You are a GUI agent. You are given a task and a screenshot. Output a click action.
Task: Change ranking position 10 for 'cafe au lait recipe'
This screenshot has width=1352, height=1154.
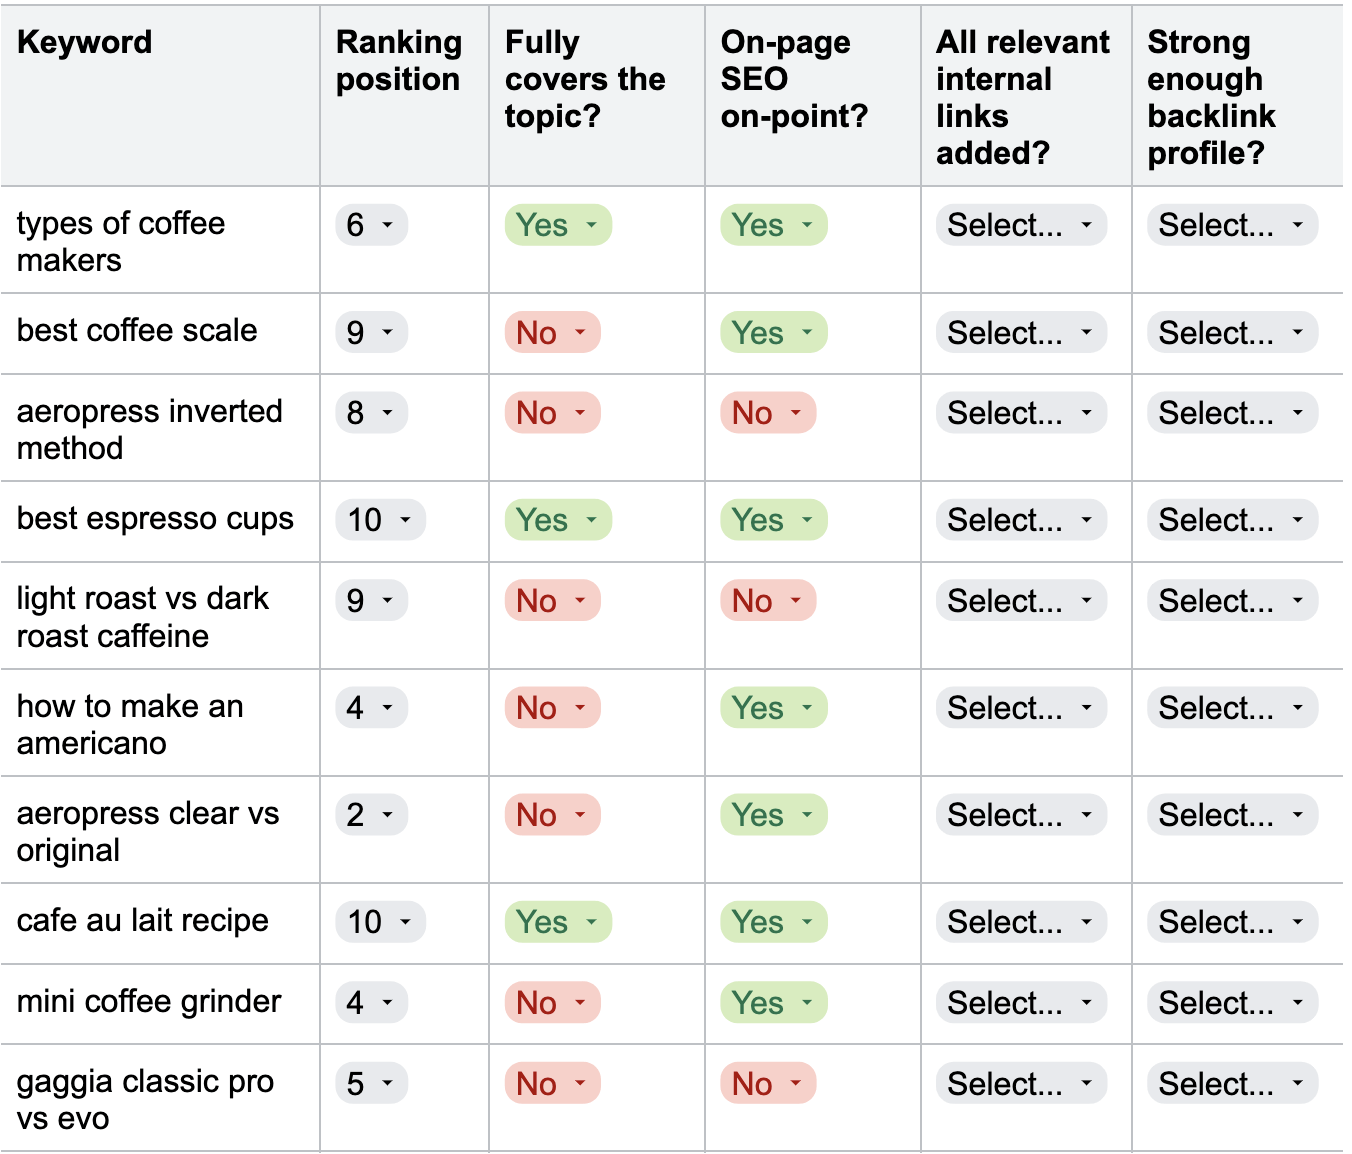[379, 922]
